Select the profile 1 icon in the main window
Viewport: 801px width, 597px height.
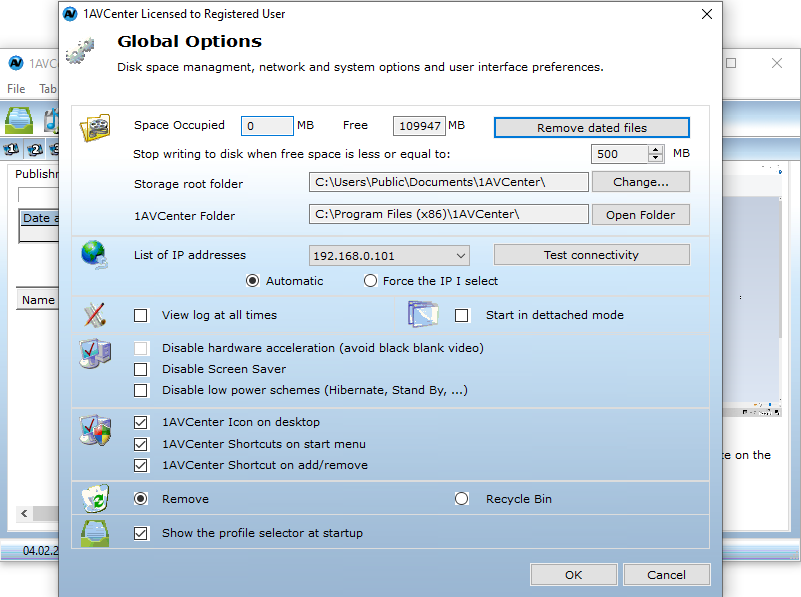click(x=11, y=149)
